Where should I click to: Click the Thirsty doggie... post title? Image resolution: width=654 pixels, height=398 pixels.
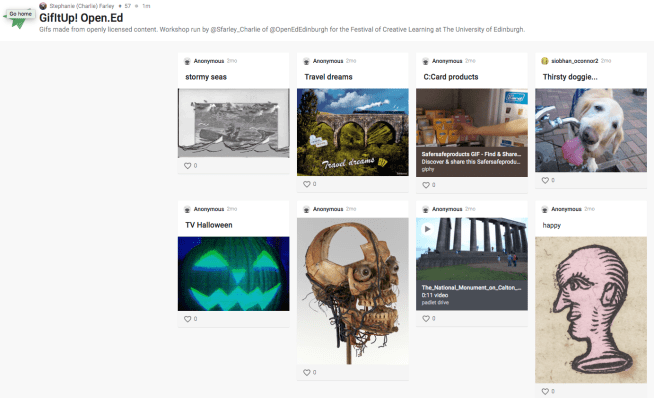point(570,77)
